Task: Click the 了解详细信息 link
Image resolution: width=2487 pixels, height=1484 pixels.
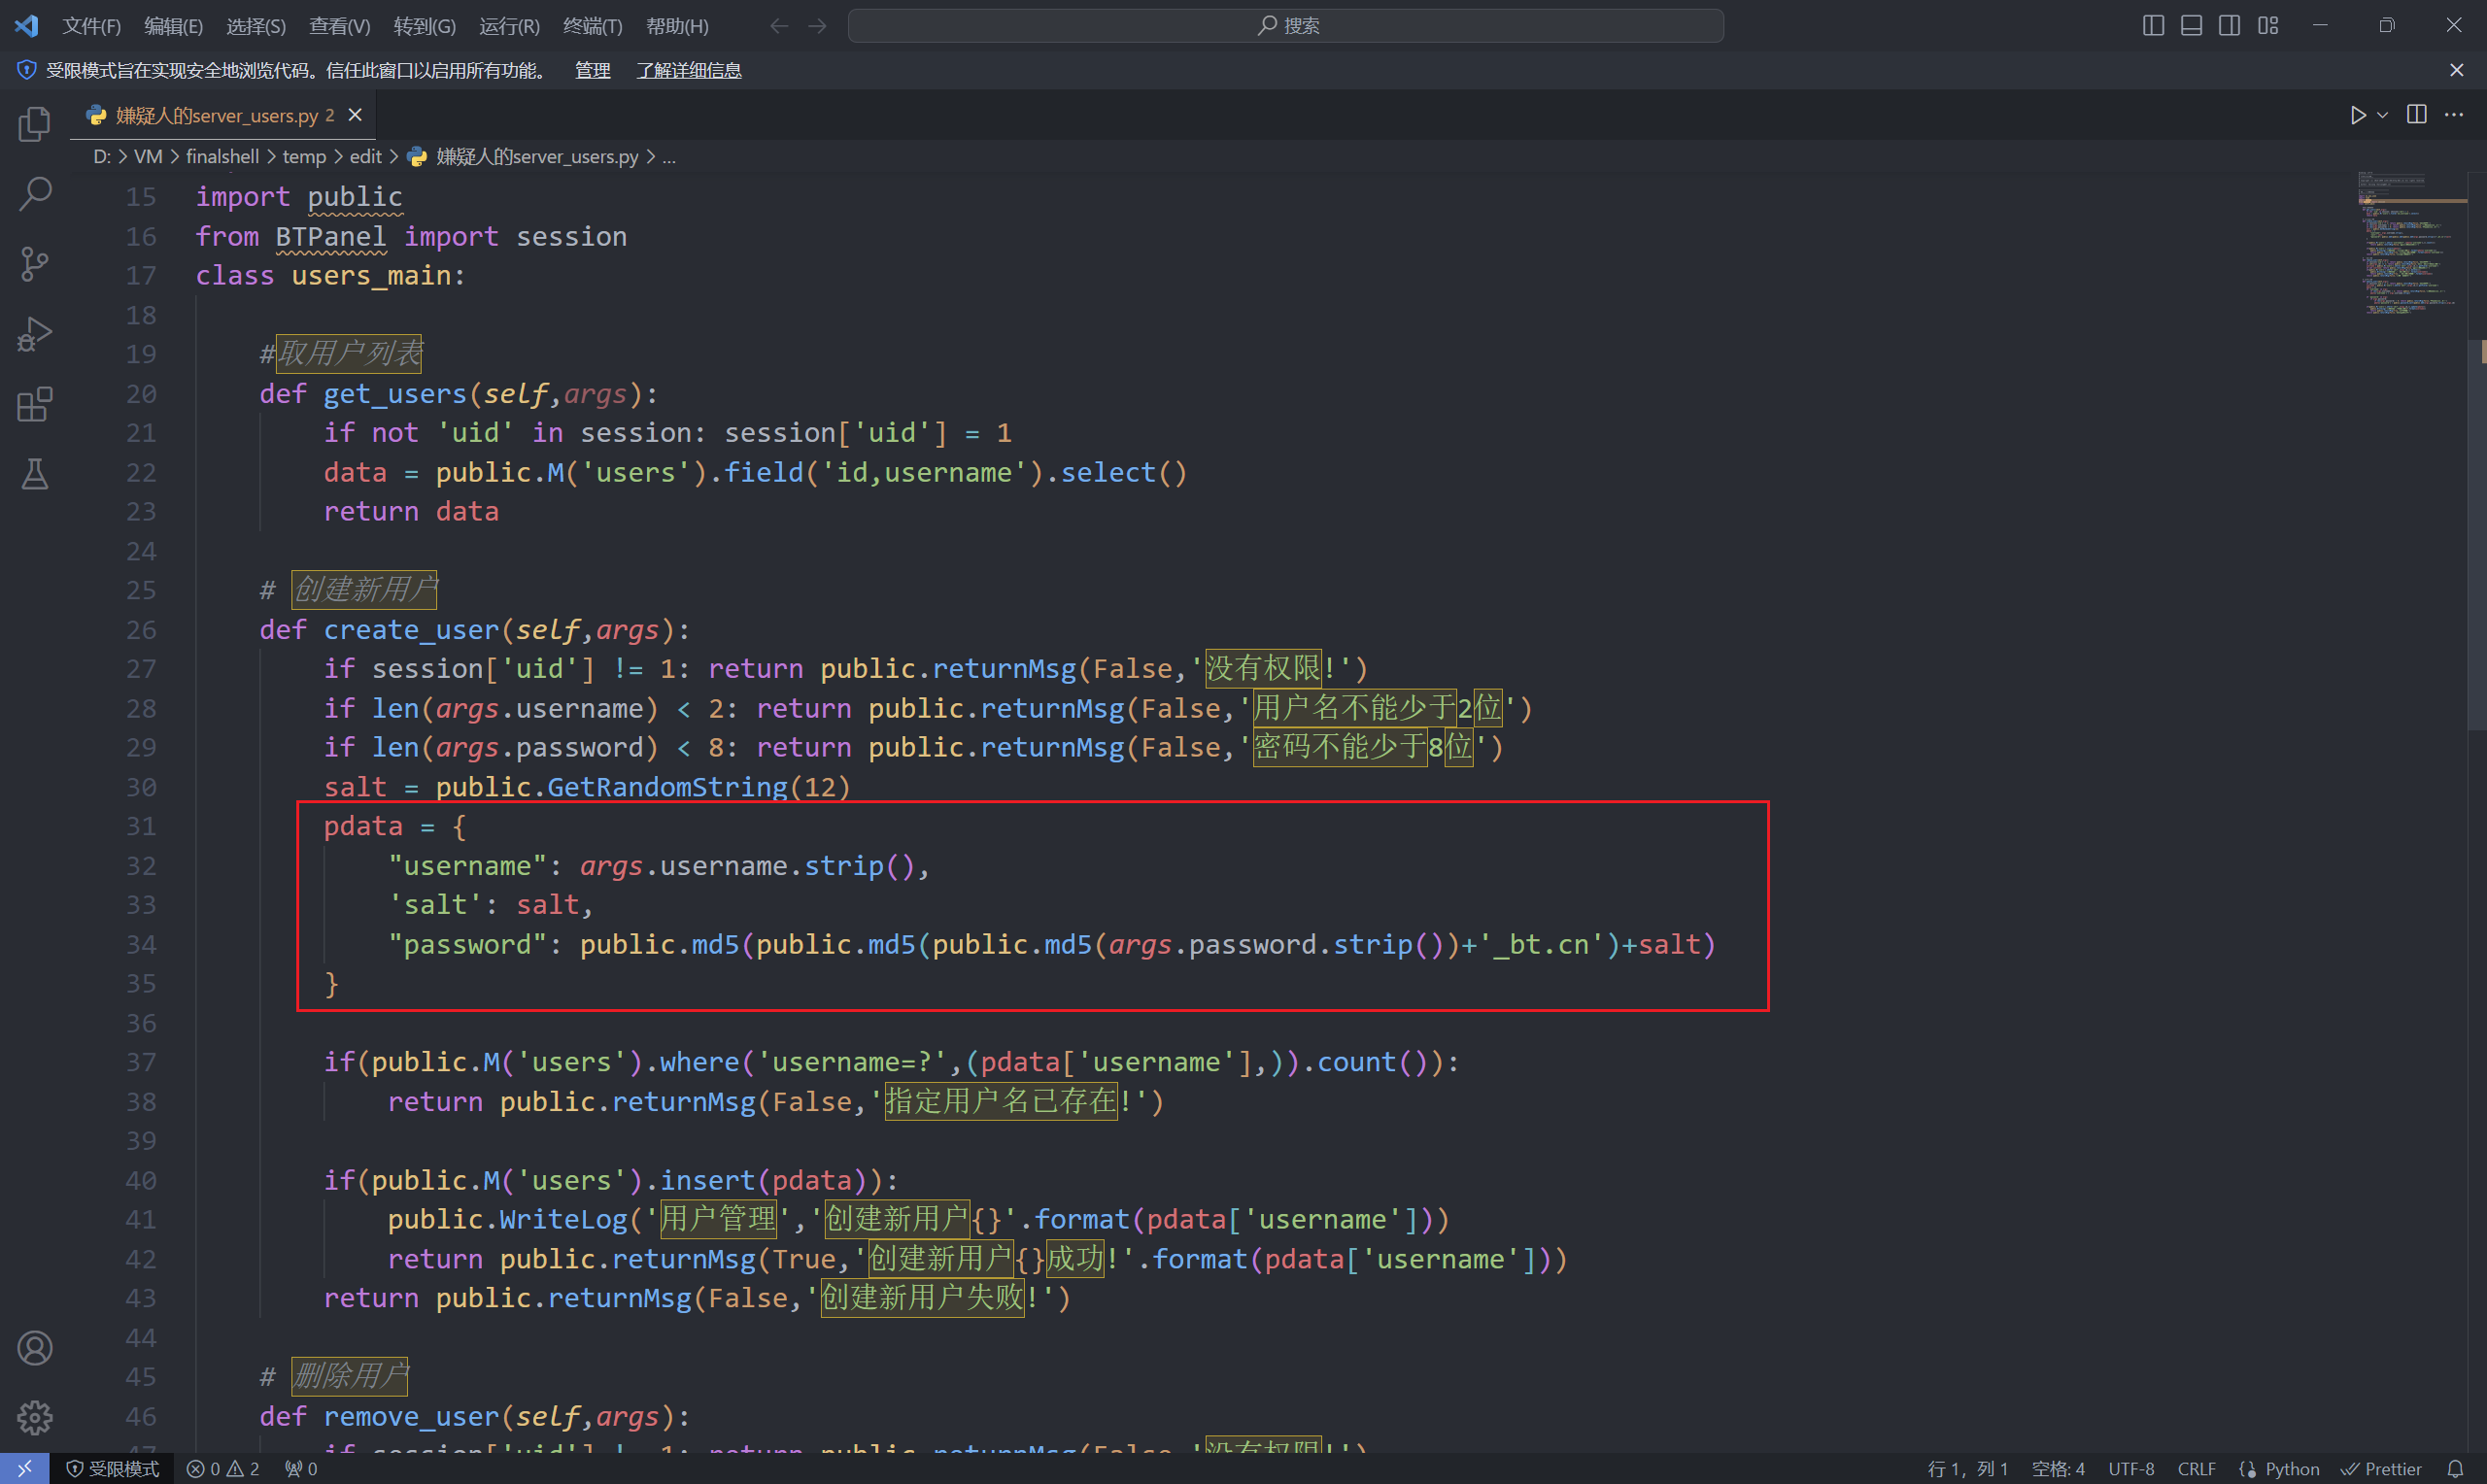Action: (x=688, y=70)
